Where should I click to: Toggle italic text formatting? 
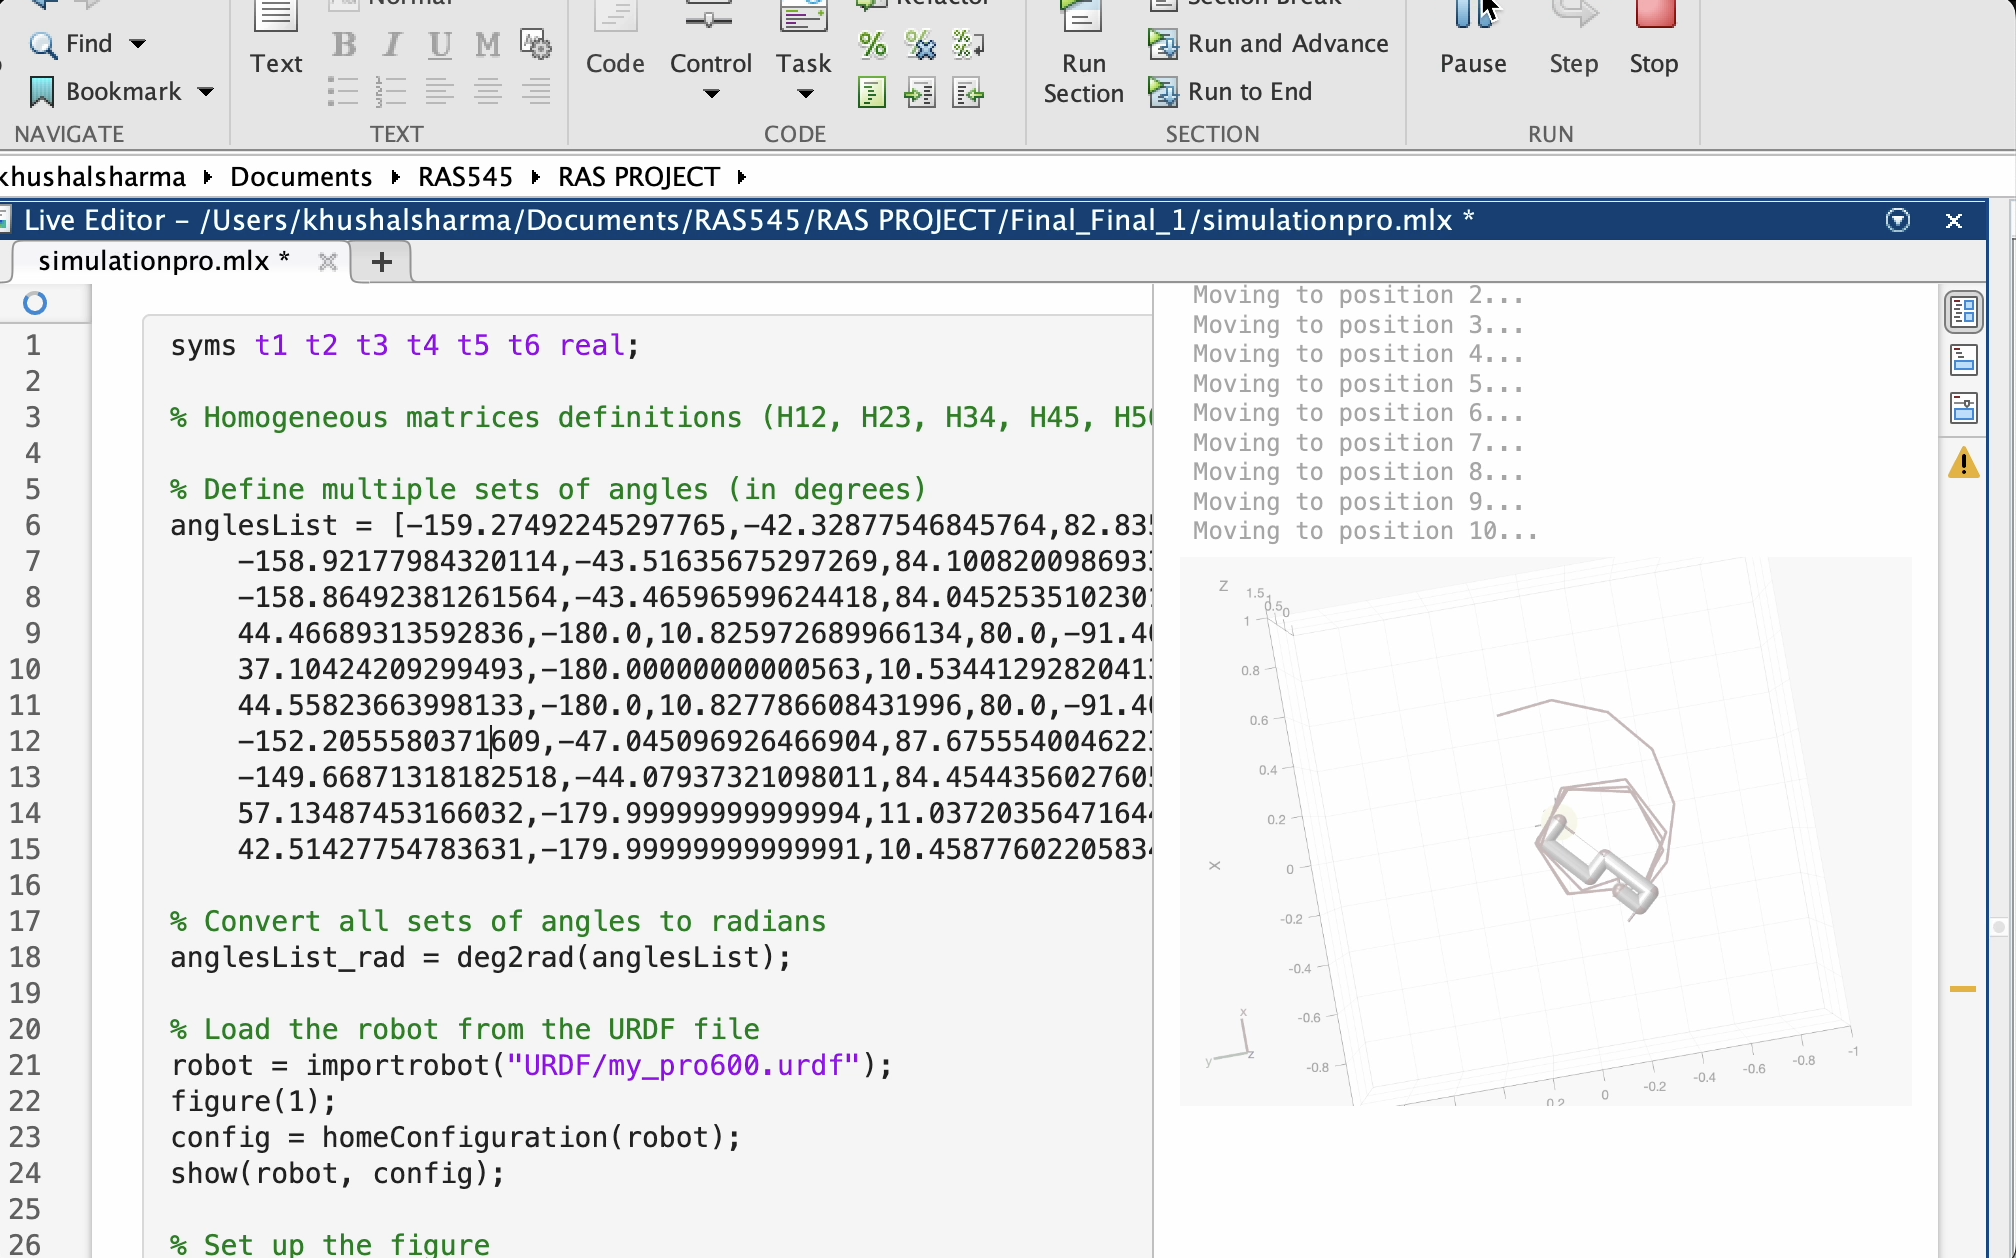(392, 45)
